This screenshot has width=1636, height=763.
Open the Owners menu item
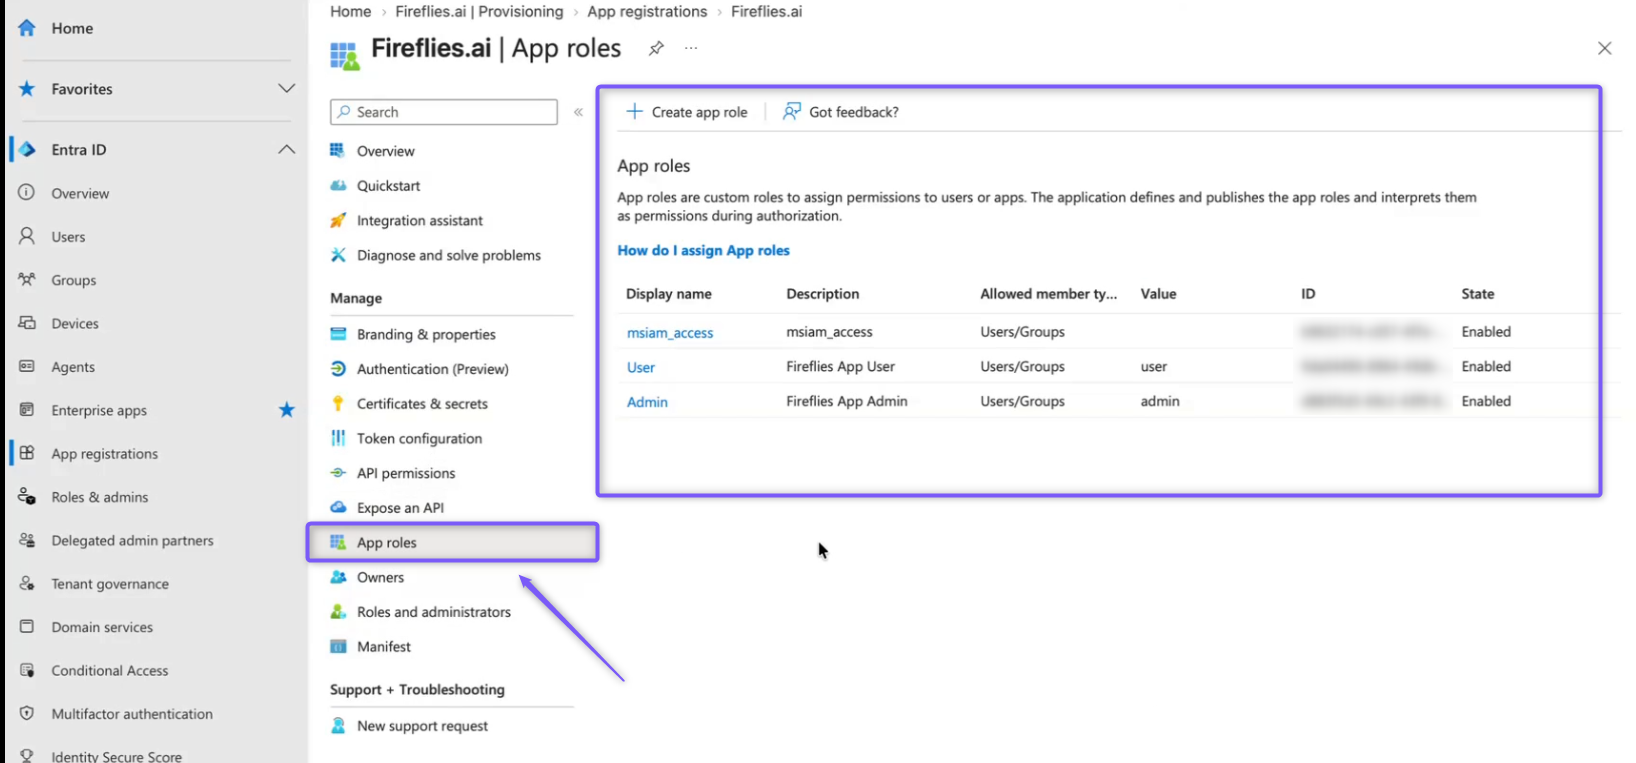pyautogui.click(x=380, y=577)
